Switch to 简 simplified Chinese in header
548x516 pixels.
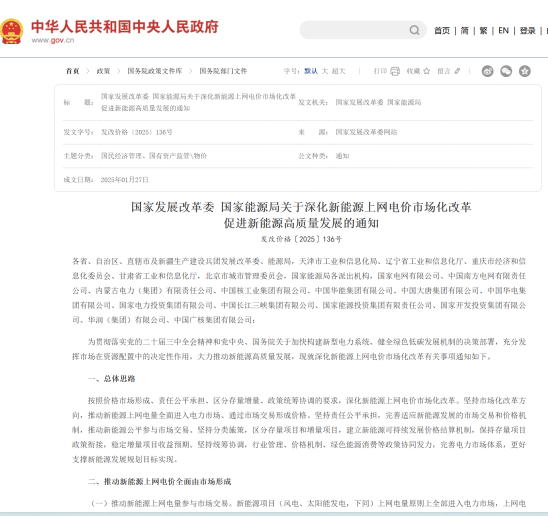tap(464, 31)
